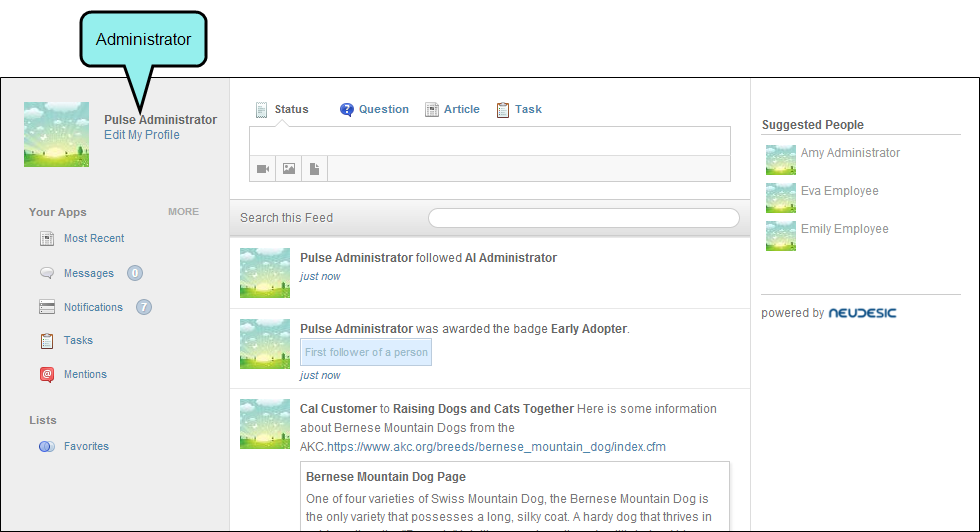Screen dimensions: 980x532
Task: Switch to the Article tab
Action: pyautogui.click(x=461, y=110)
